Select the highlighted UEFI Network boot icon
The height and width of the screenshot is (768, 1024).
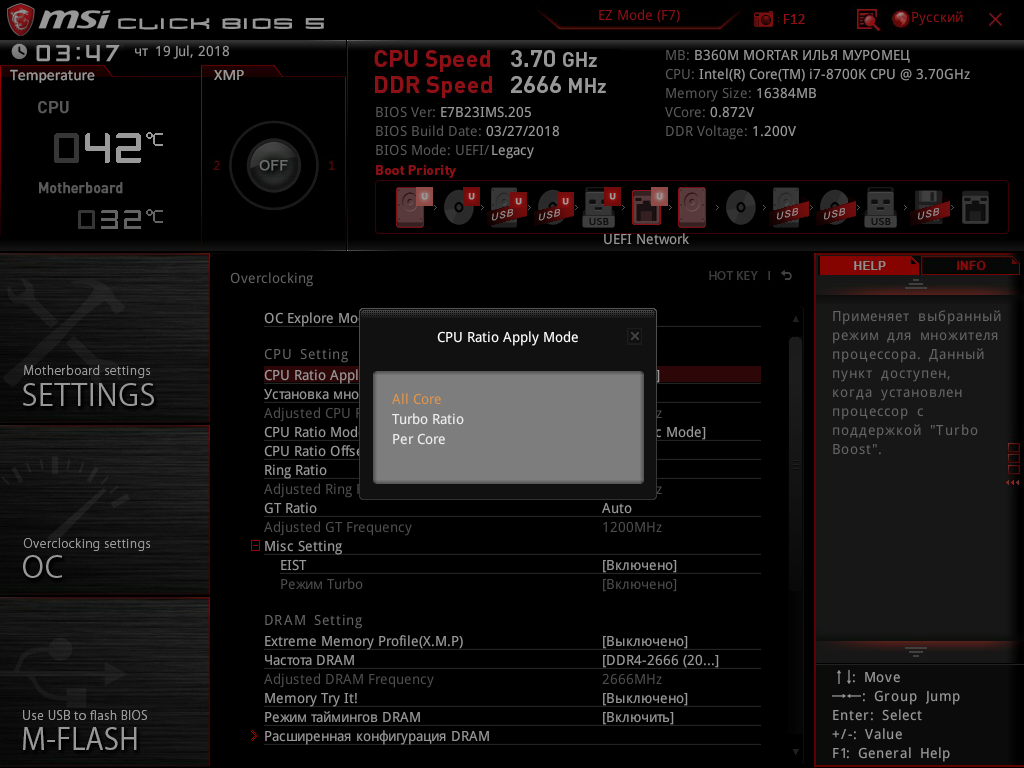648,207
